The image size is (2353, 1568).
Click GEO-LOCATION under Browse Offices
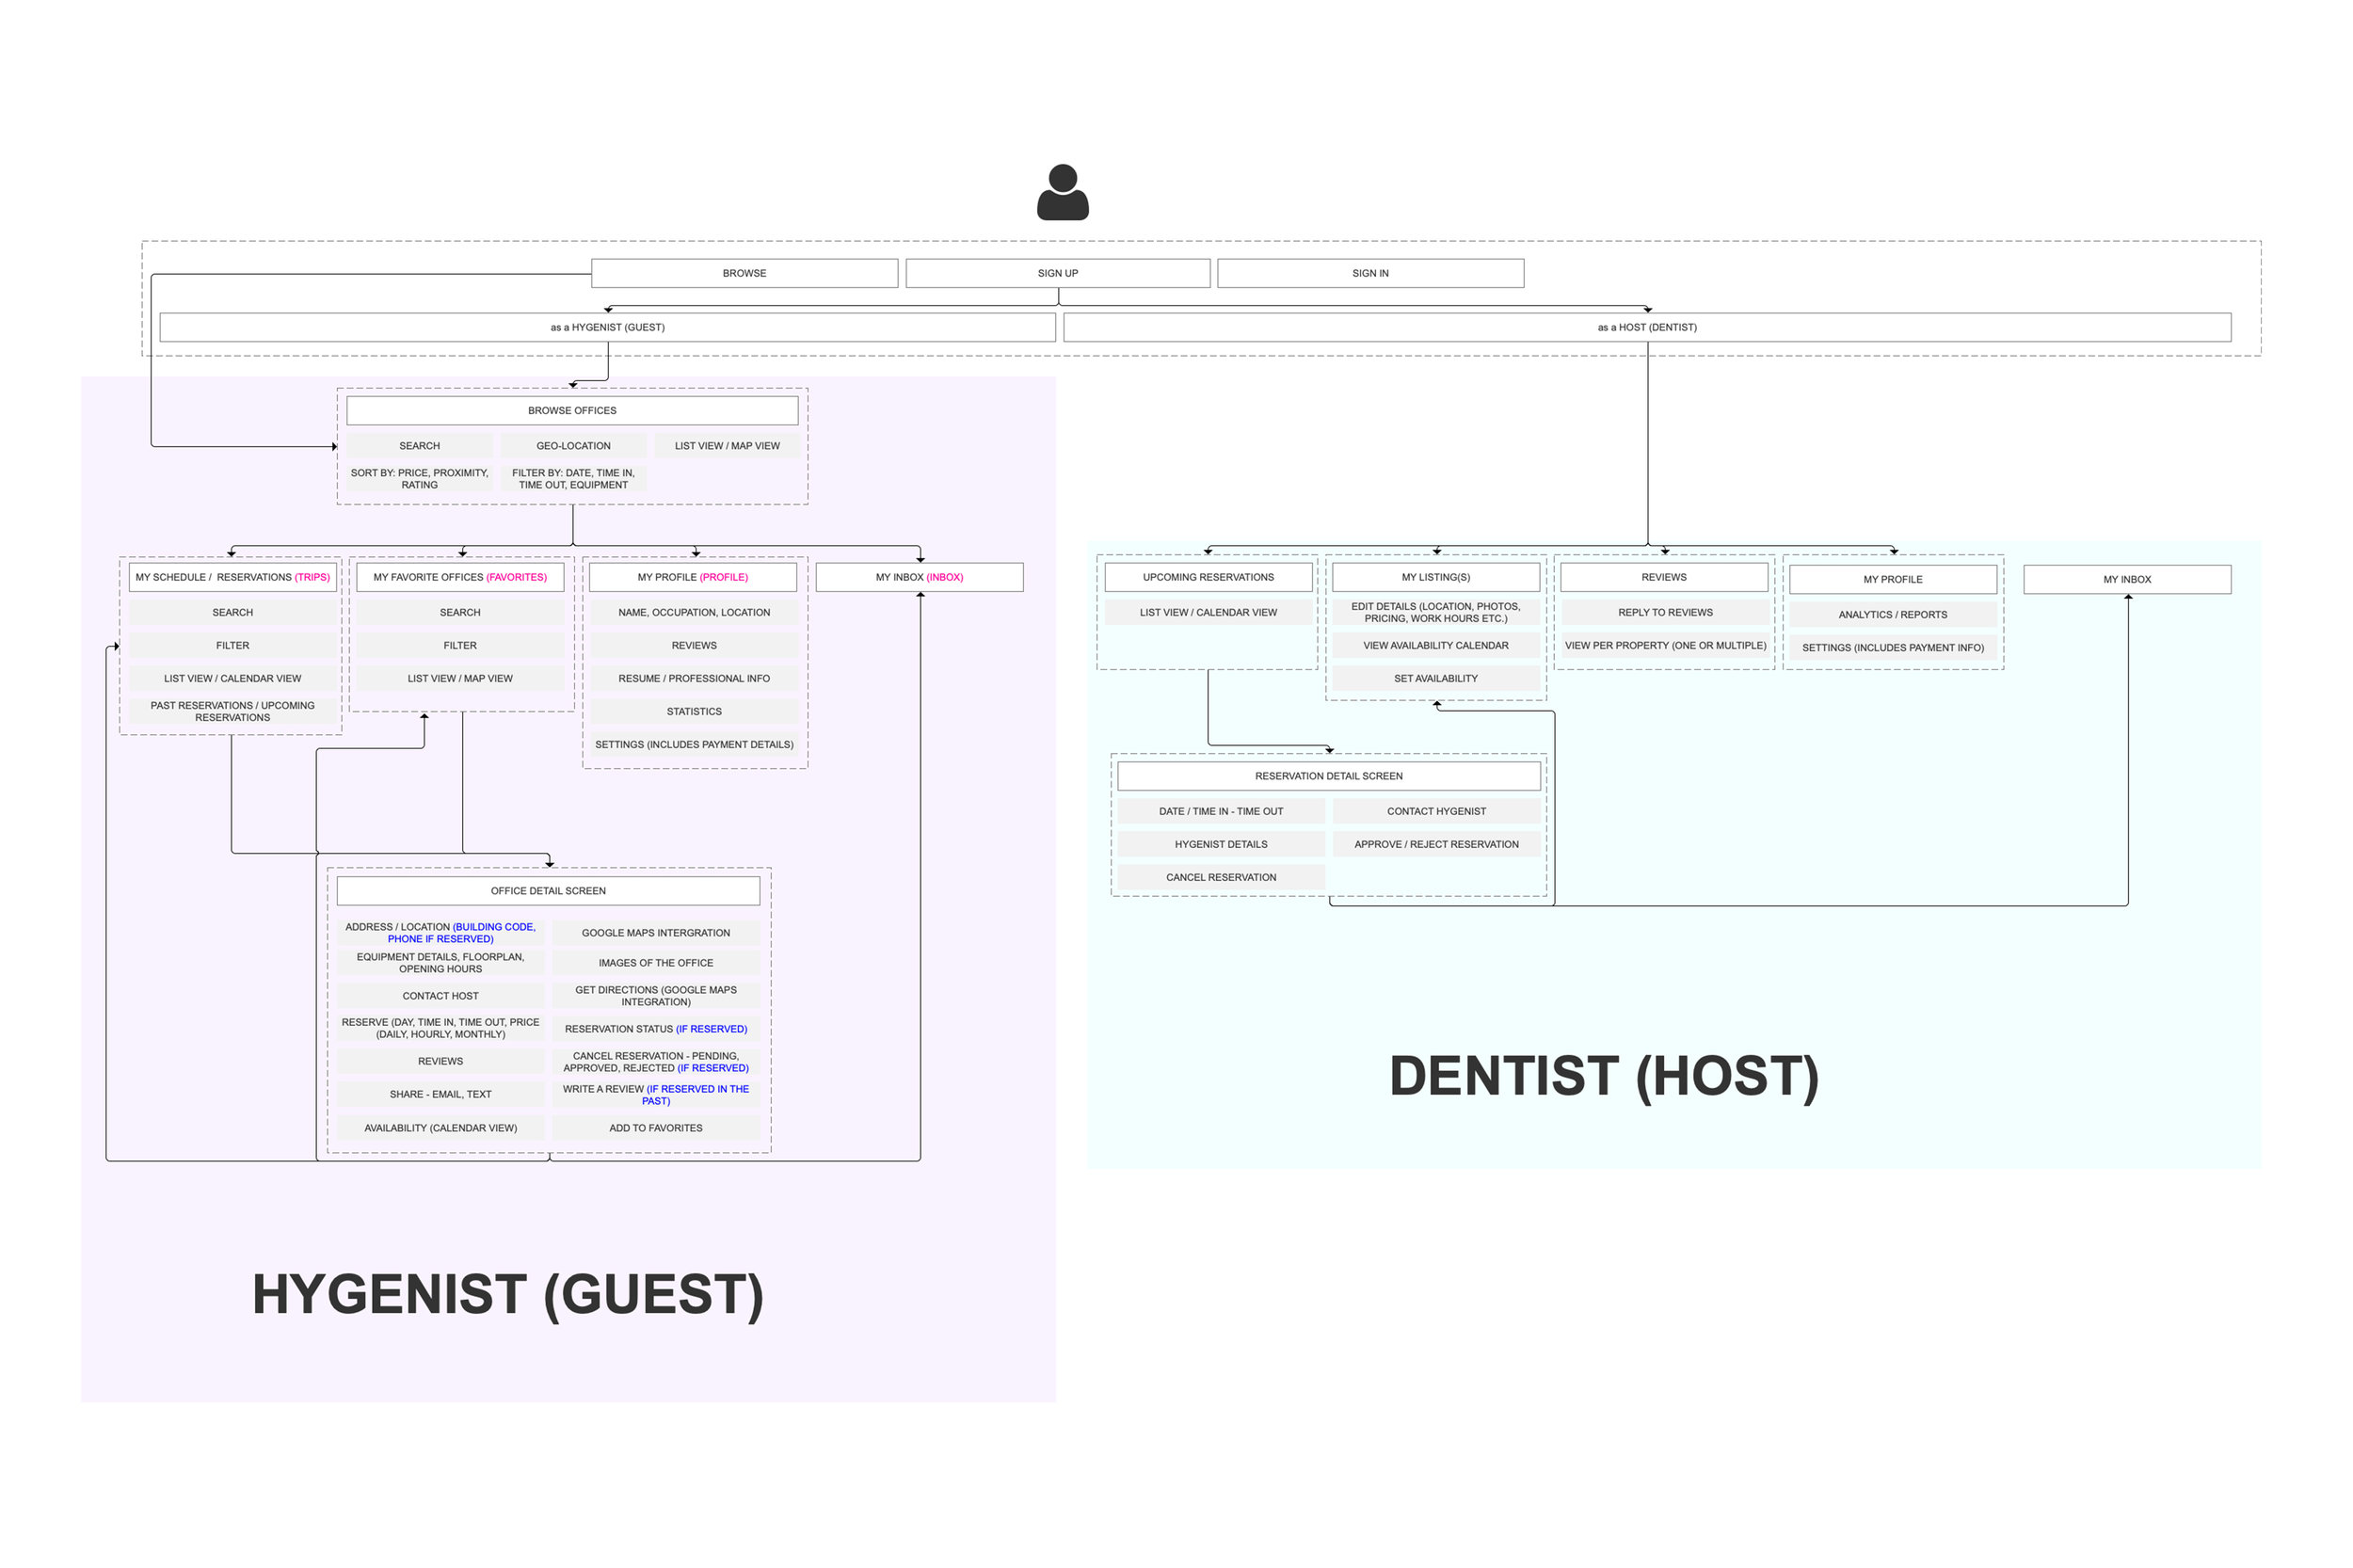coord(573,446)
